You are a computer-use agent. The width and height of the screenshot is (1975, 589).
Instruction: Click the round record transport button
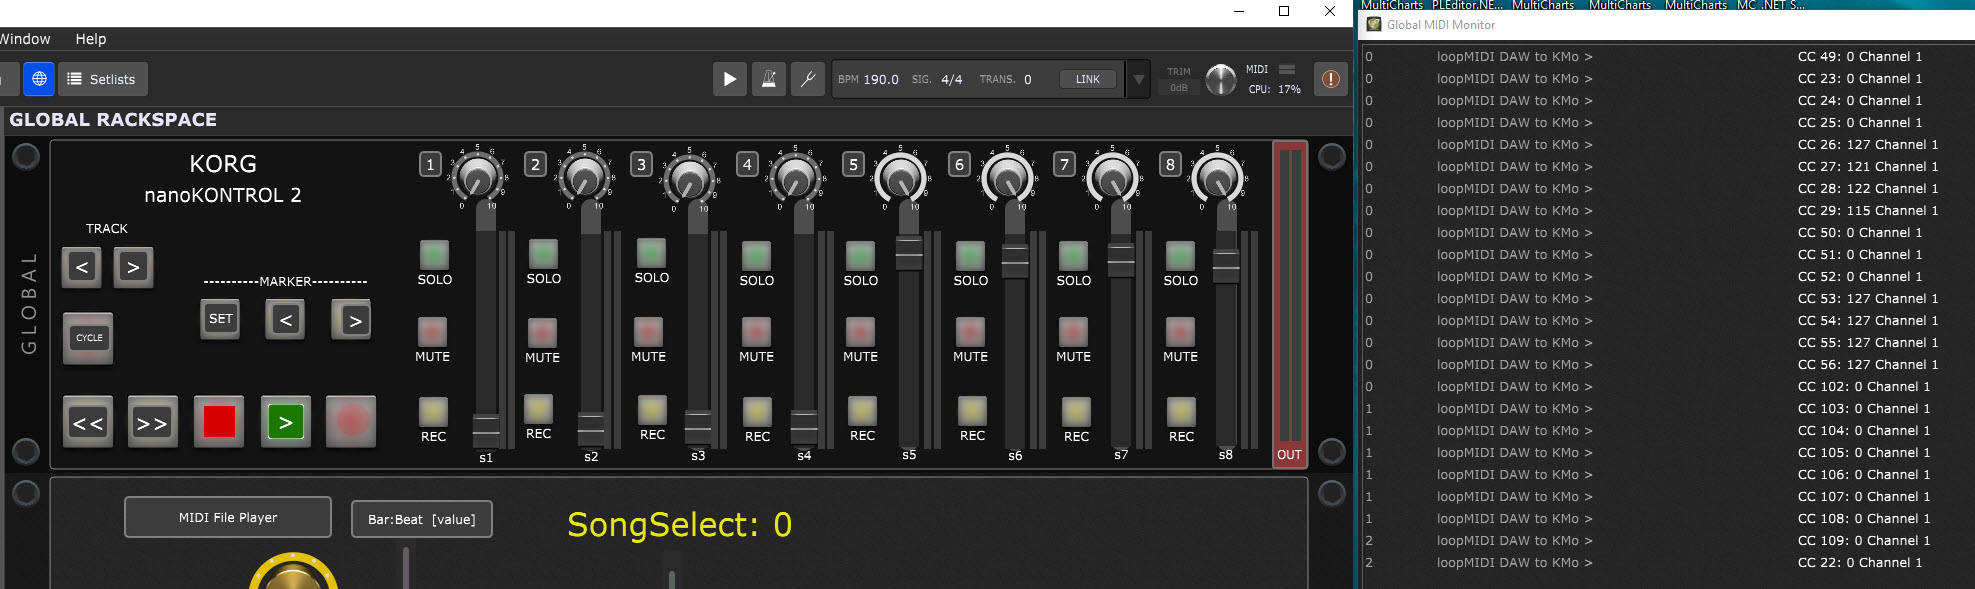pyautogui.click(x=351, y=422)
